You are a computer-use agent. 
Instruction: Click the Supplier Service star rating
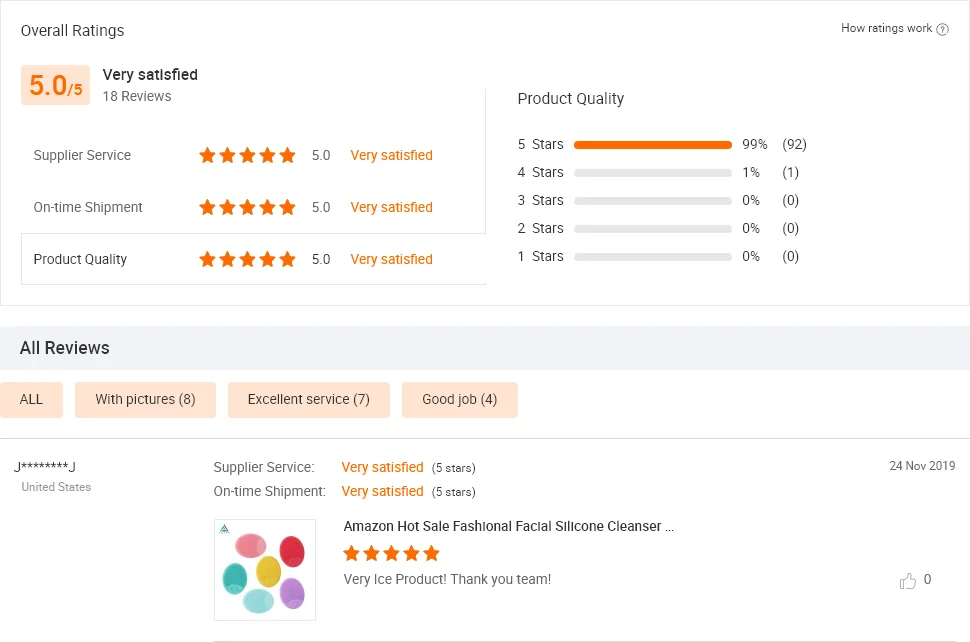pyautogui.click(x=247, y=155)
